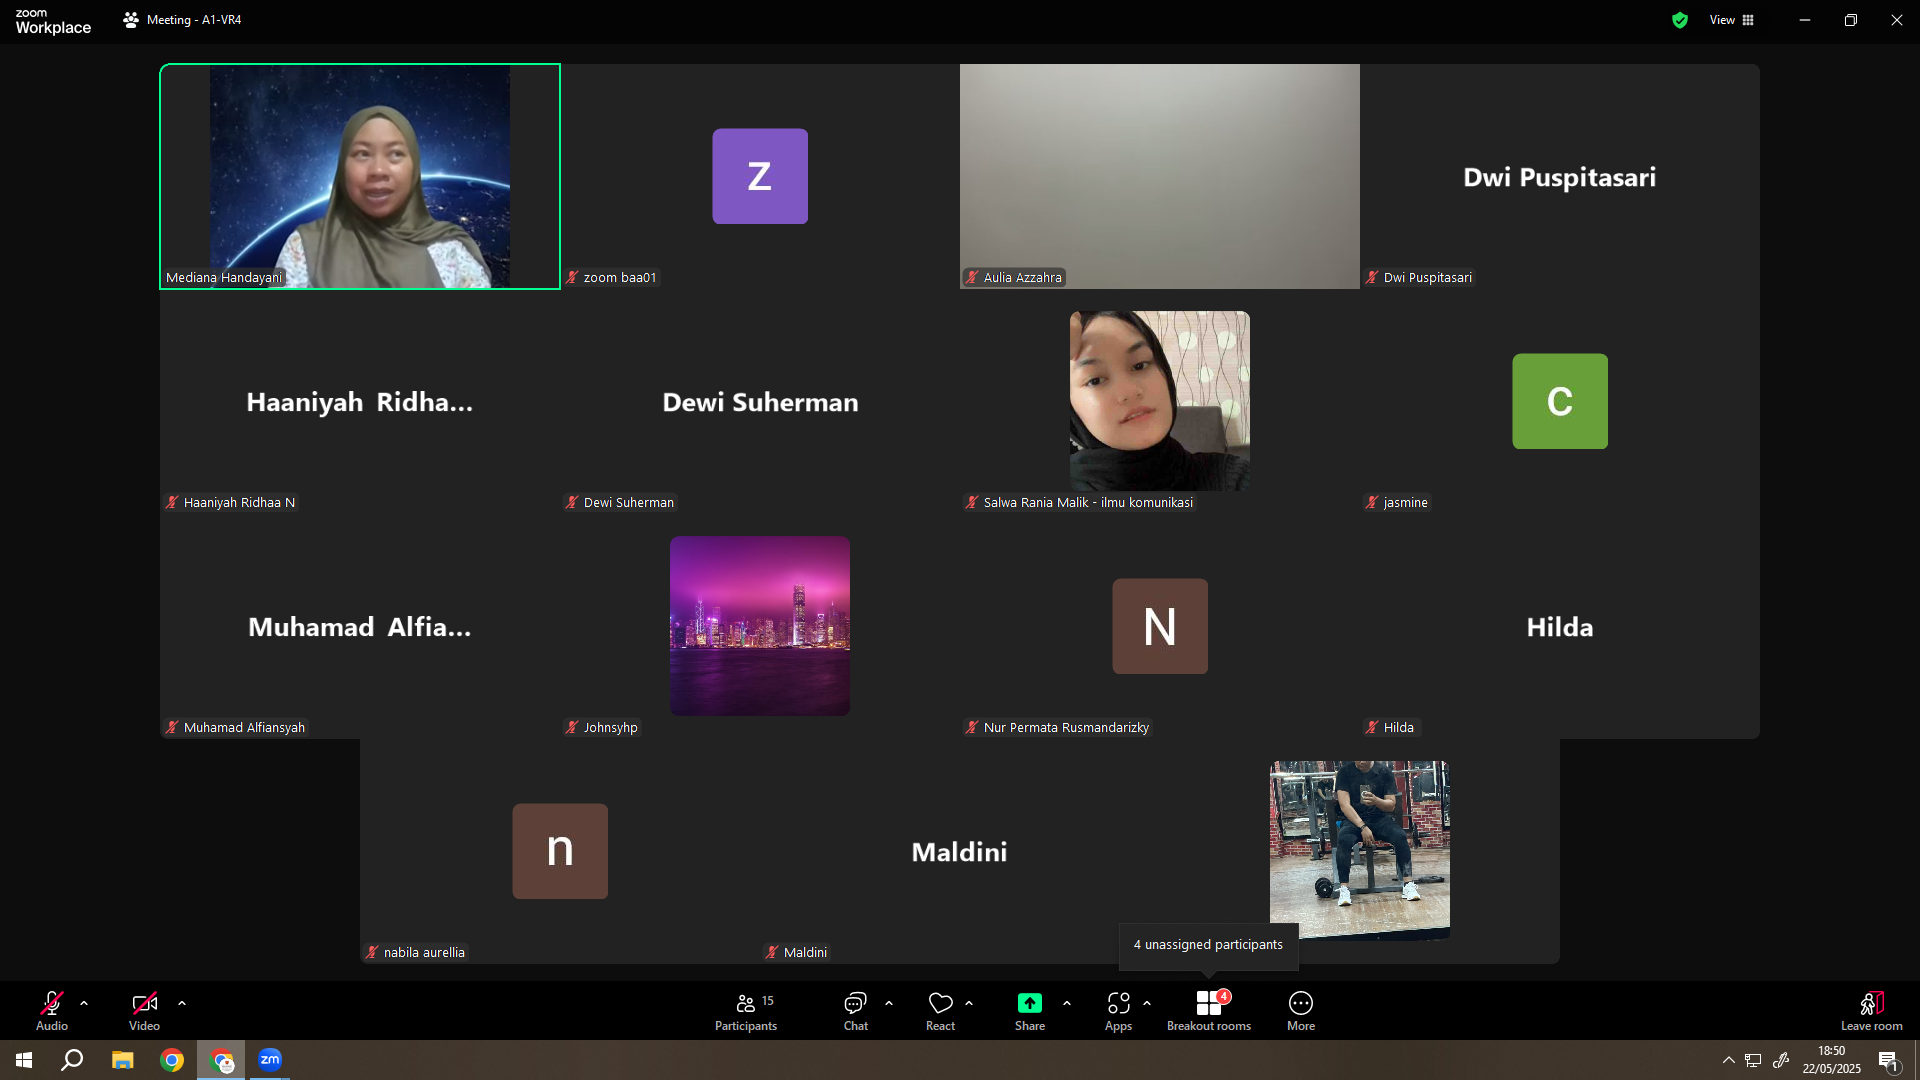Open the Windows notification center
This screenshot has height=1080, width=1920.
coord(1888,1060)
